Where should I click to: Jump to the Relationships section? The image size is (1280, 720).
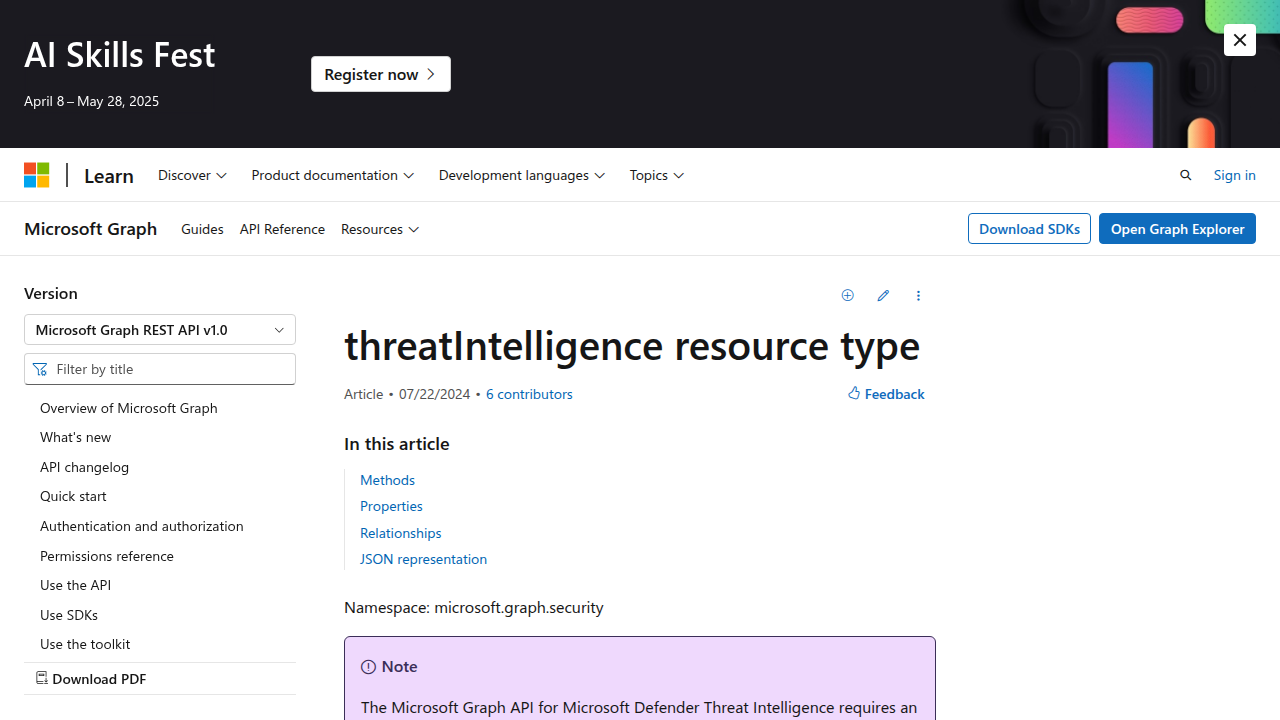400,533
